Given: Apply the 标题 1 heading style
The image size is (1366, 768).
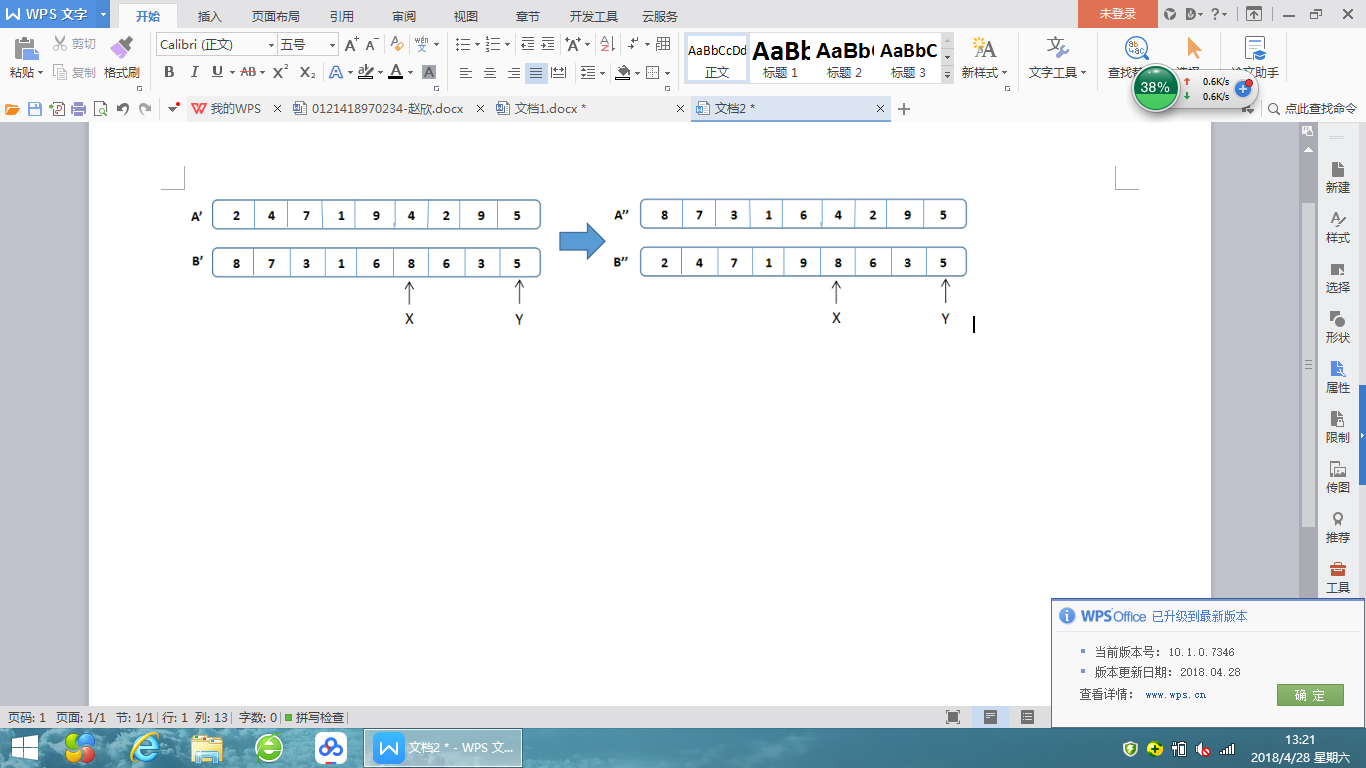Looking at the screenshot, I should click(x=781, y=58).
